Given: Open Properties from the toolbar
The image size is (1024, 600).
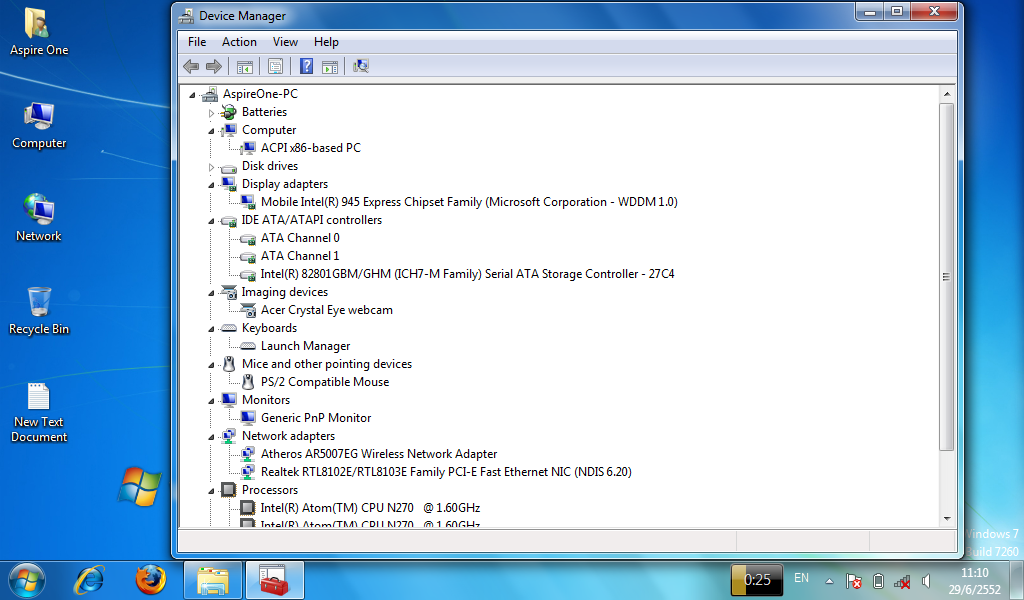Looking at the screenshot, I should pos(276,66).
